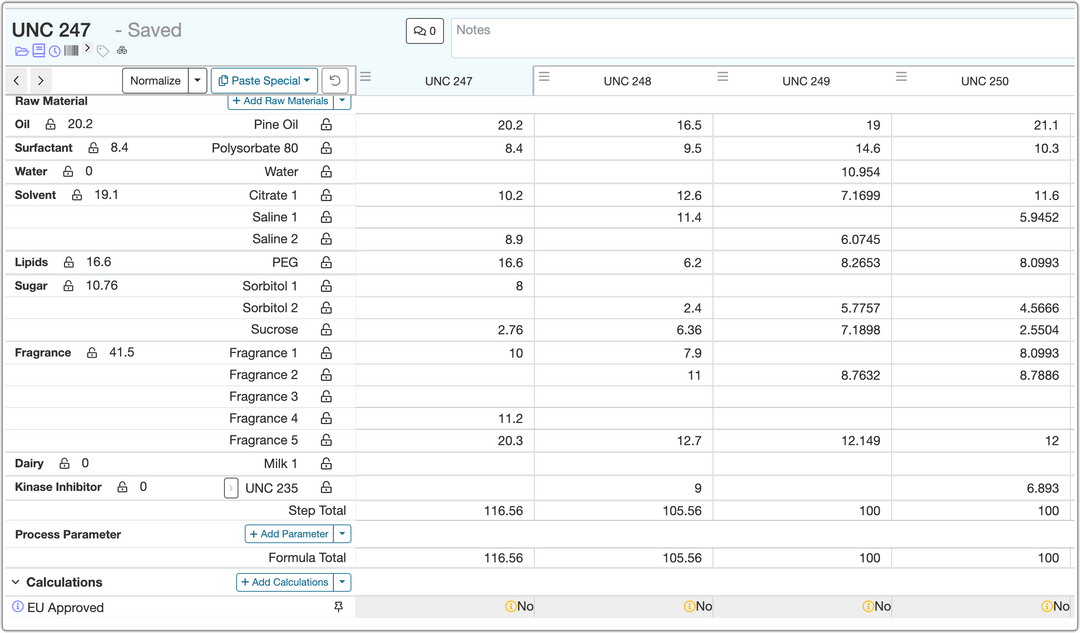The width and height of the screenshot is (1080, 633).
Task: Open the Normalize dropdown arrow
Action: tap(197, 81)
